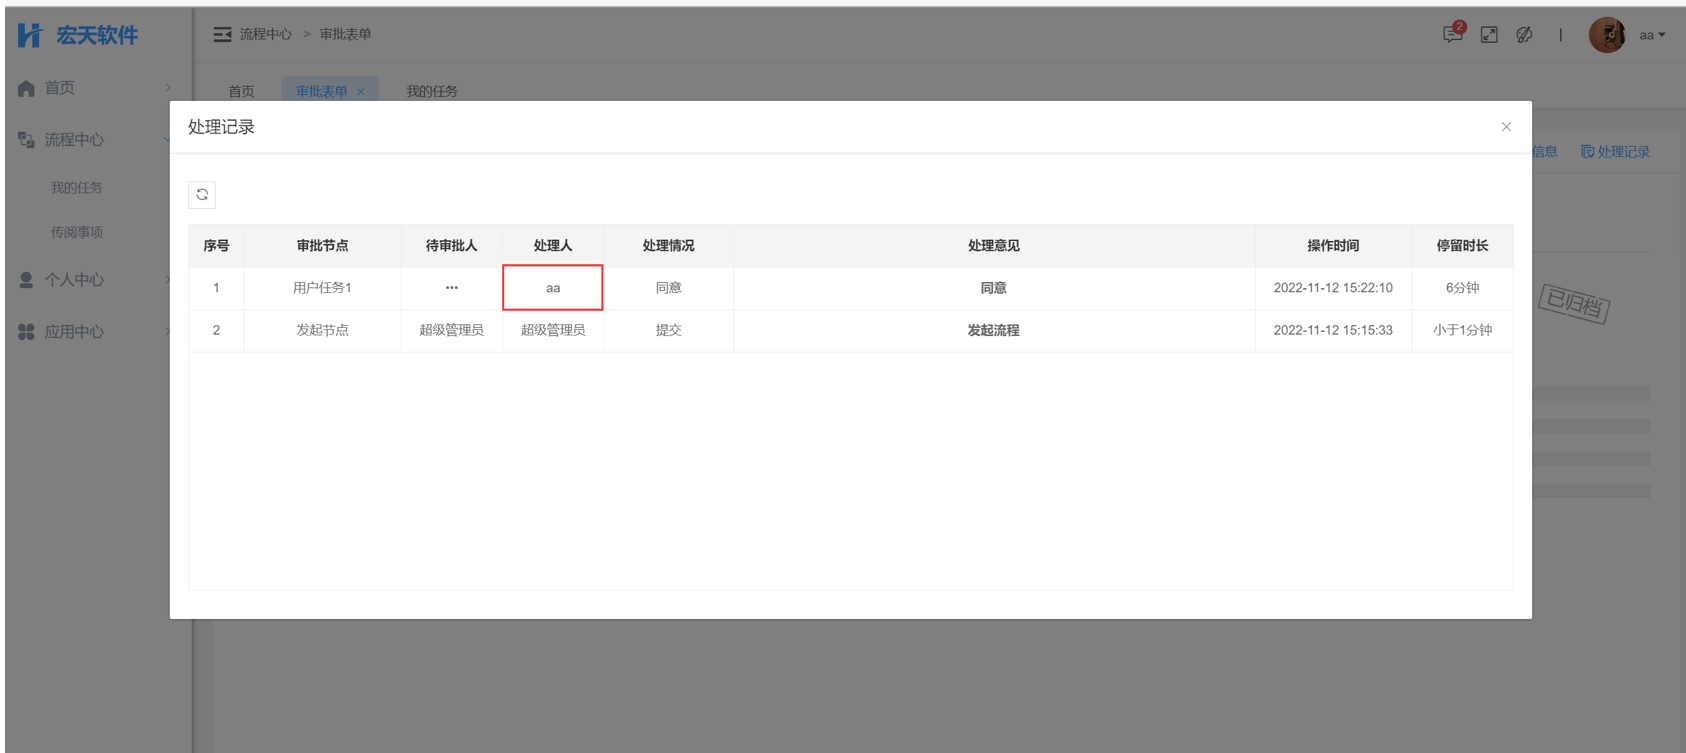The image size is (1686, 753).
Task: Click the 操作时间 column header
Action: coord(1333,246)
